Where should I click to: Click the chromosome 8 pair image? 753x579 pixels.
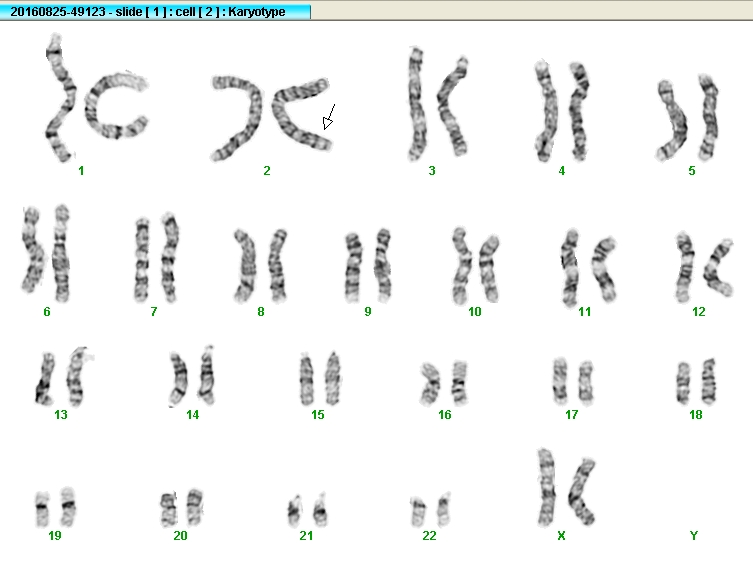261,266
